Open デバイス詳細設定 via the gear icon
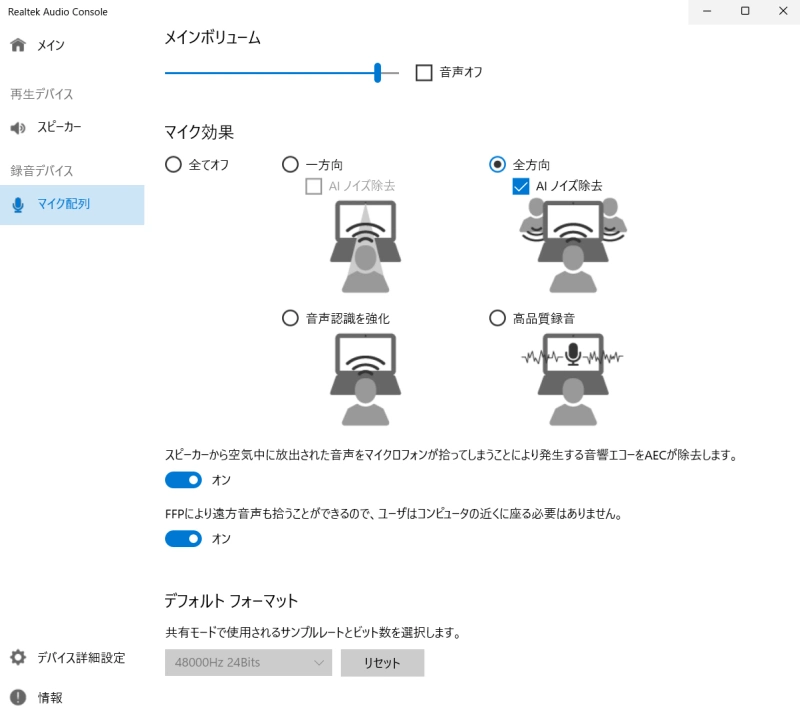This screenshot has width=800, height=714. click(x=16, y=658)
